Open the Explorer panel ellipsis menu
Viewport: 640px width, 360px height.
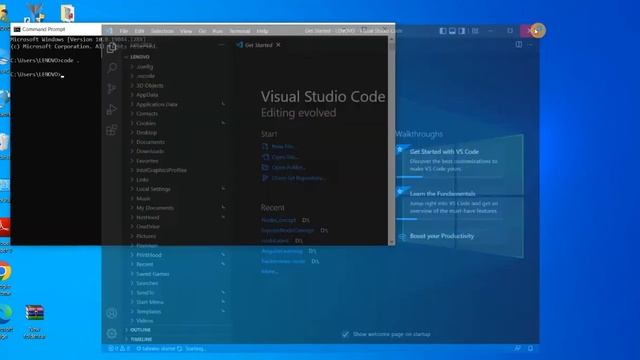click(x=221, y=44)
